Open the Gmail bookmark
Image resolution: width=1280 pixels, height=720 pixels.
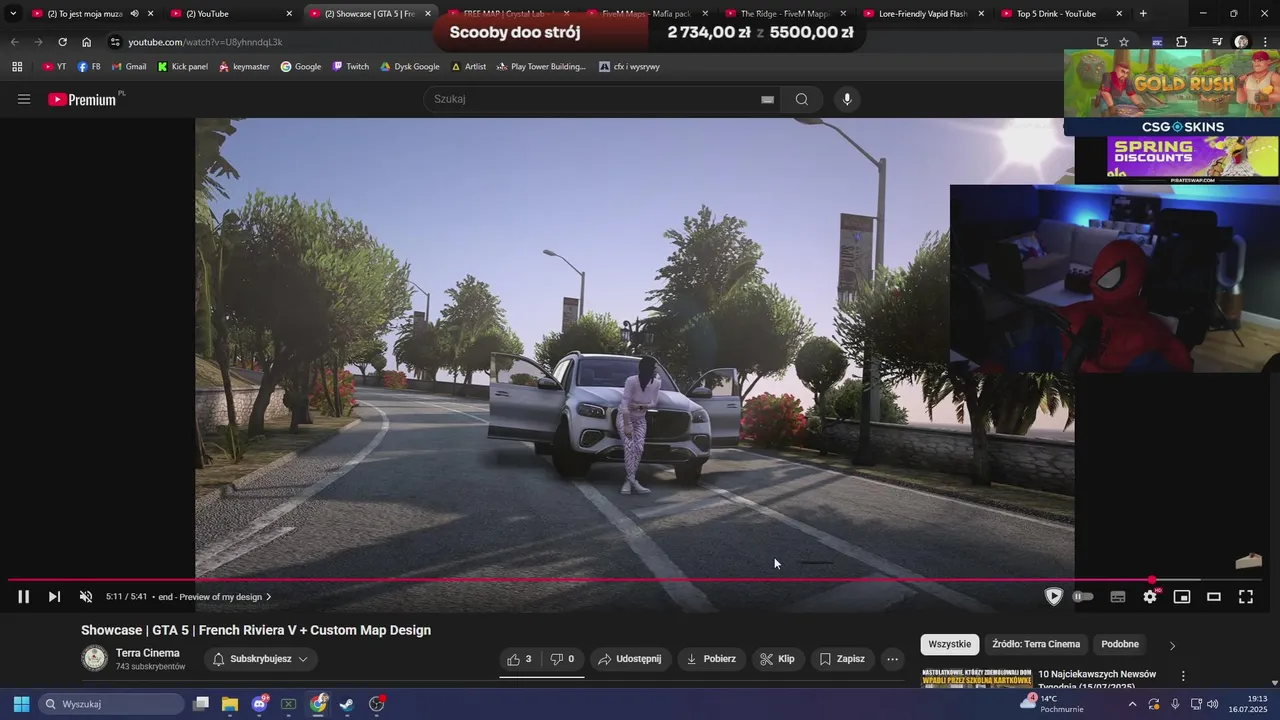(129, 66)
